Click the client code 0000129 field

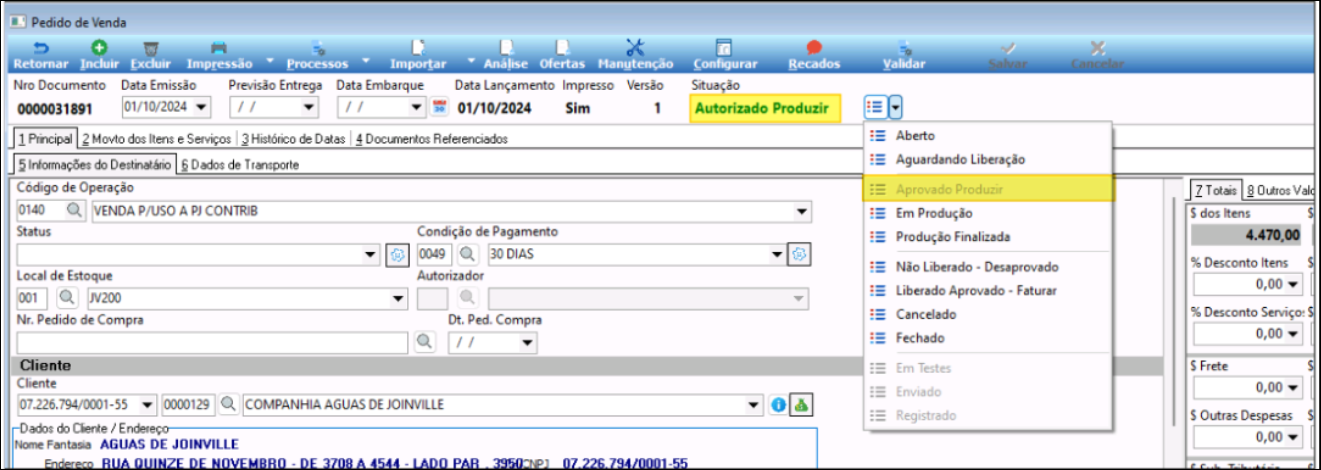click(188, 405)
